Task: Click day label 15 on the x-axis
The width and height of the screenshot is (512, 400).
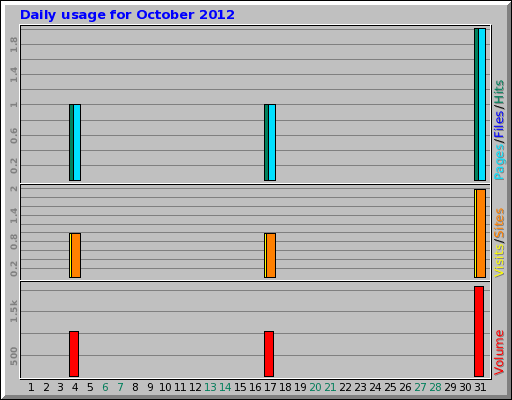Action: pos(240,387)
